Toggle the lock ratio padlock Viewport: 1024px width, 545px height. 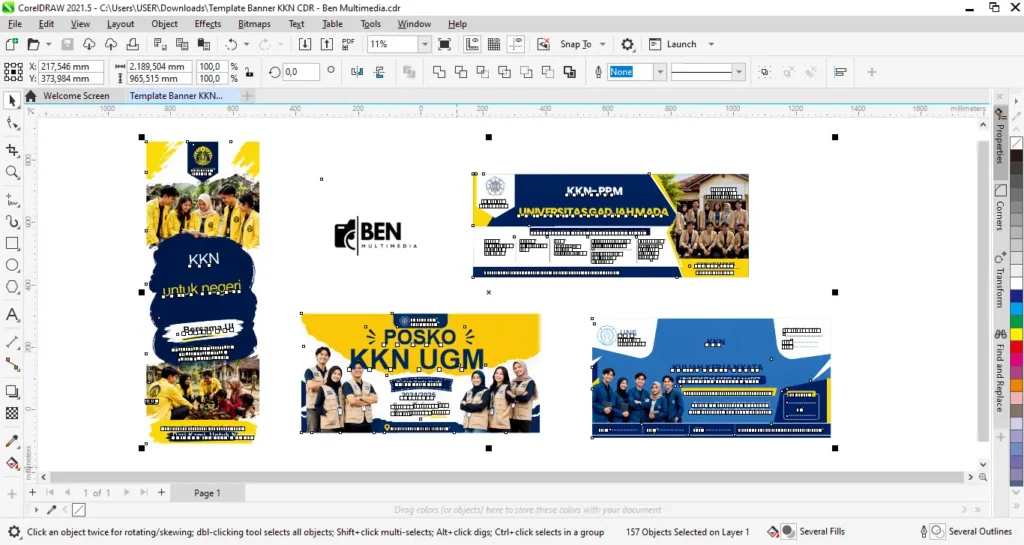(x=249, y=72)
